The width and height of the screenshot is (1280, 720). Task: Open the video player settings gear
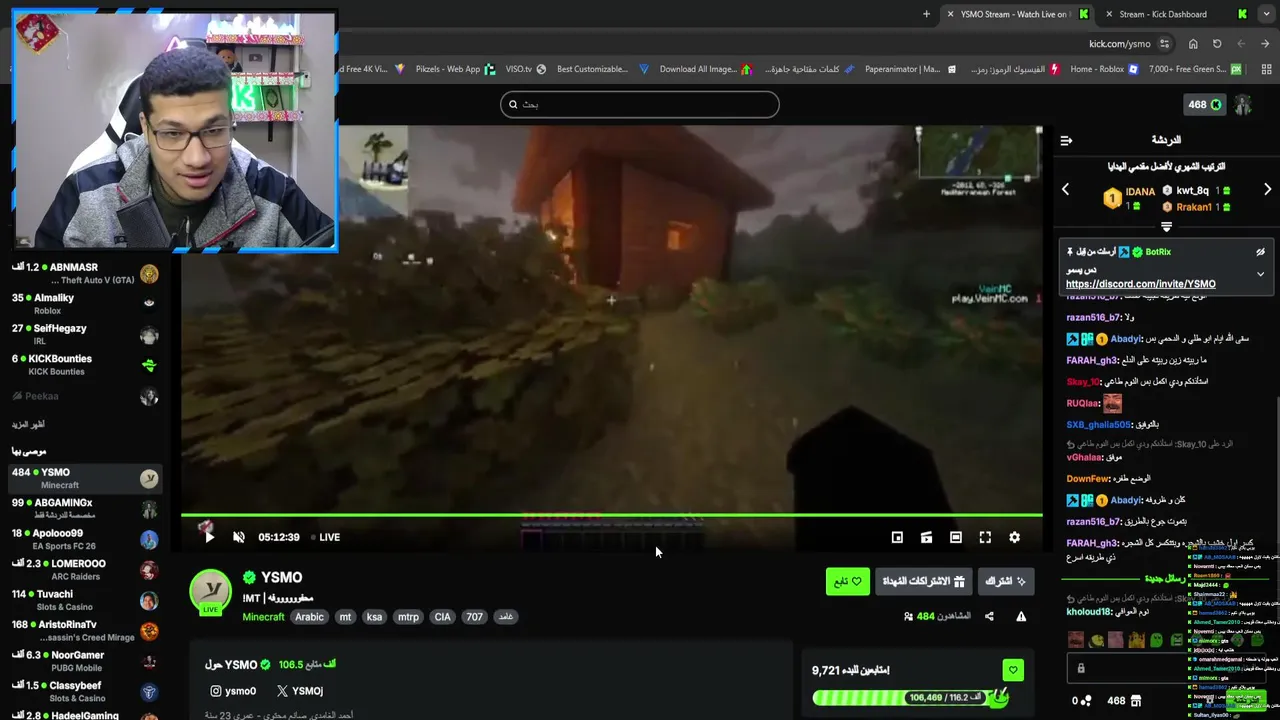[1014, 537]
